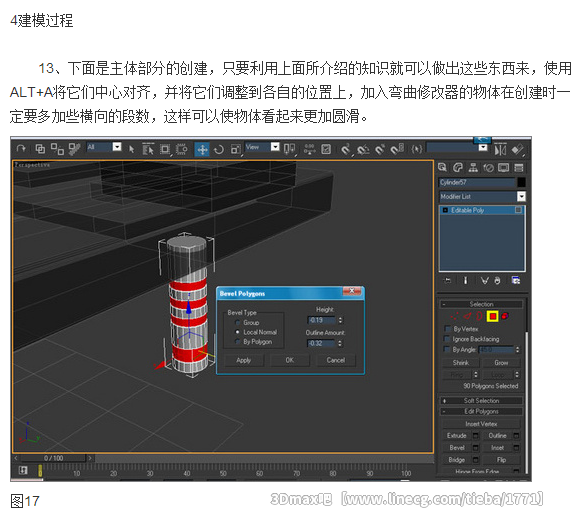Enable the By Vertex checkbox
Image resolution: width=583 pixels, height=518 pixels.
(x=448, y=329)
